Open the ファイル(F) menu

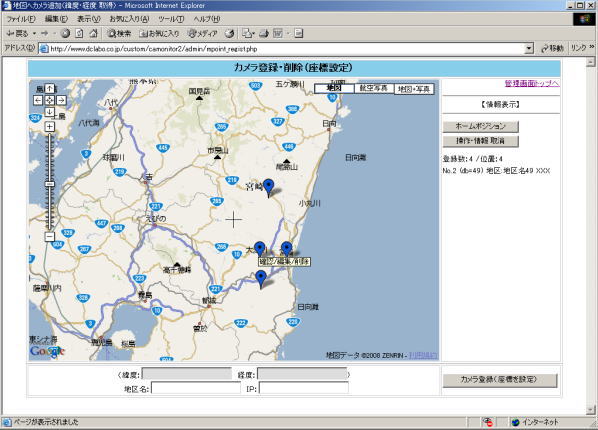click(21, 19)
